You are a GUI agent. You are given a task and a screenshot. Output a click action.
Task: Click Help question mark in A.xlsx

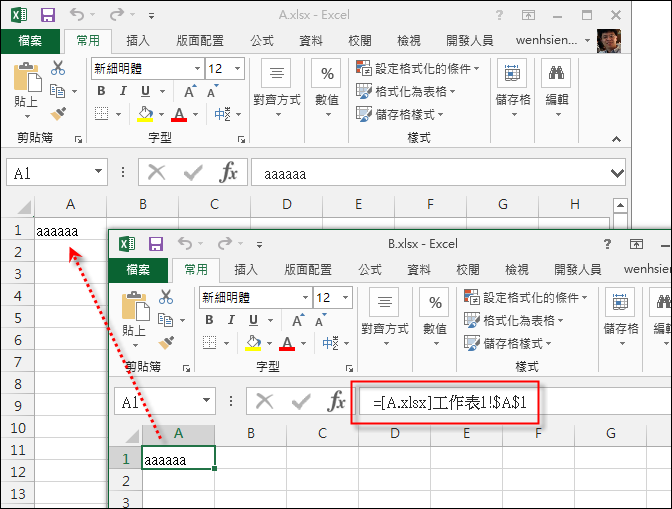click(499, 15)
